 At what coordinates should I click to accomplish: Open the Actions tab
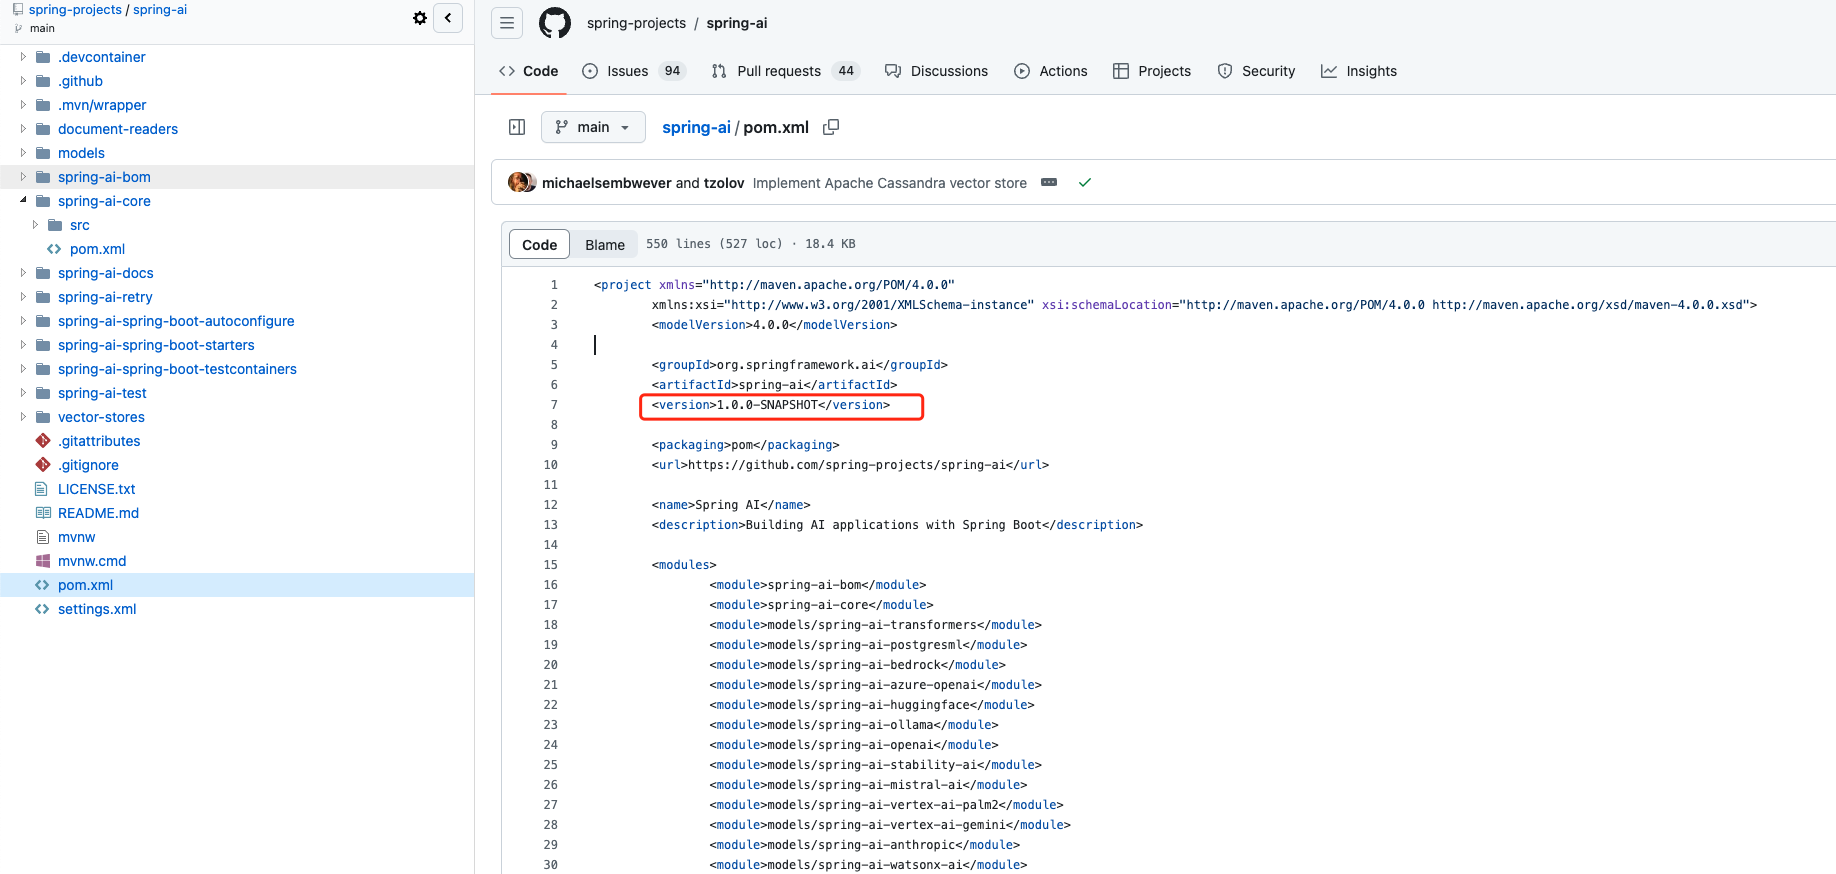1051,71
